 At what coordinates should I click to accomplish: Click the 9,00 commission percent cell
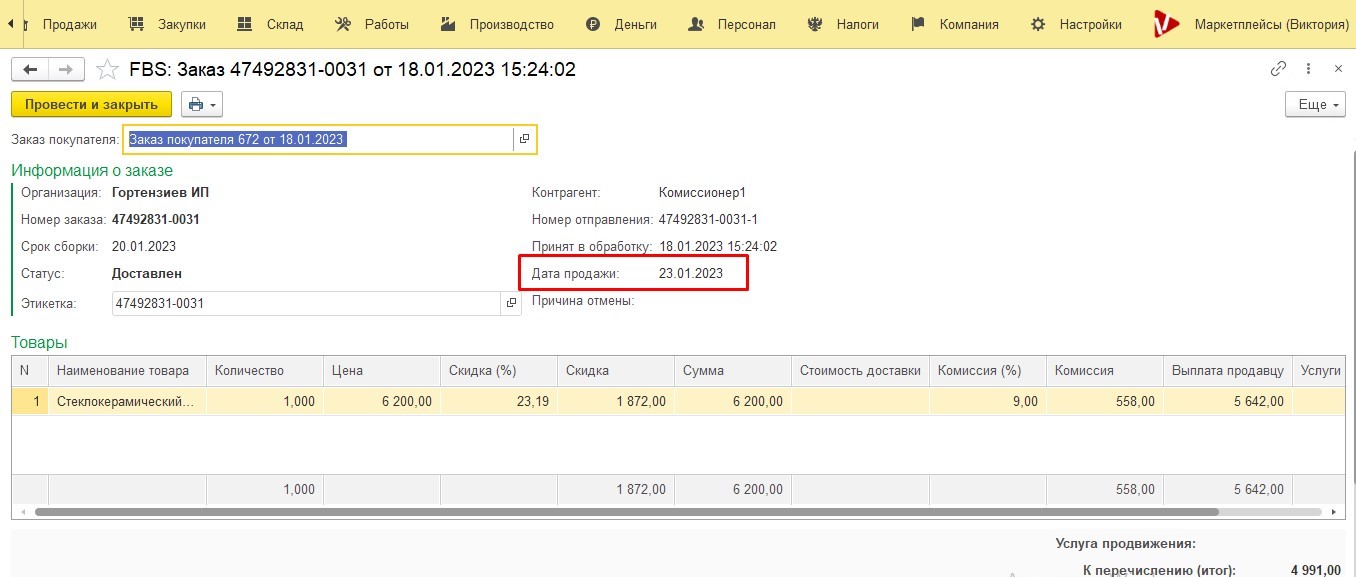988,401
